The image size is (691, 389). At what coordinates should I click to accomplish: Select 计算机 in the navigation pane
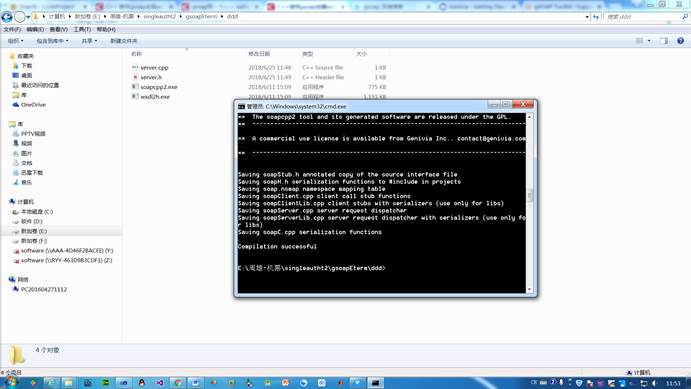pos(25,202)
